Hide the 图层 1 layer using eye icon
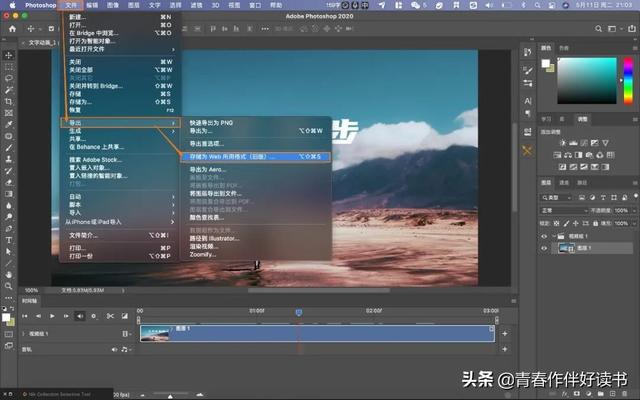Viewport: 640px width, 400px height. tap(544, 249)
